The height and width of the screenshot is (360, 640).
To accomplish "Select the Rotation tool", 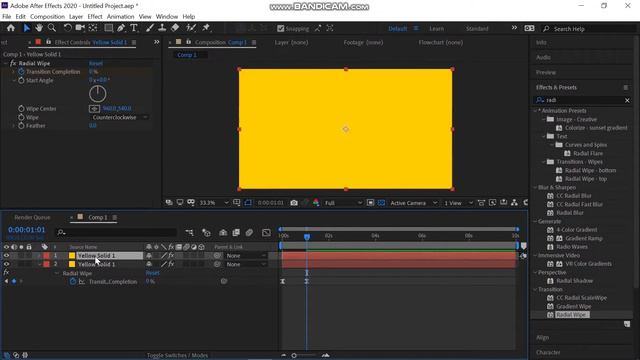I will pos(67,28).
